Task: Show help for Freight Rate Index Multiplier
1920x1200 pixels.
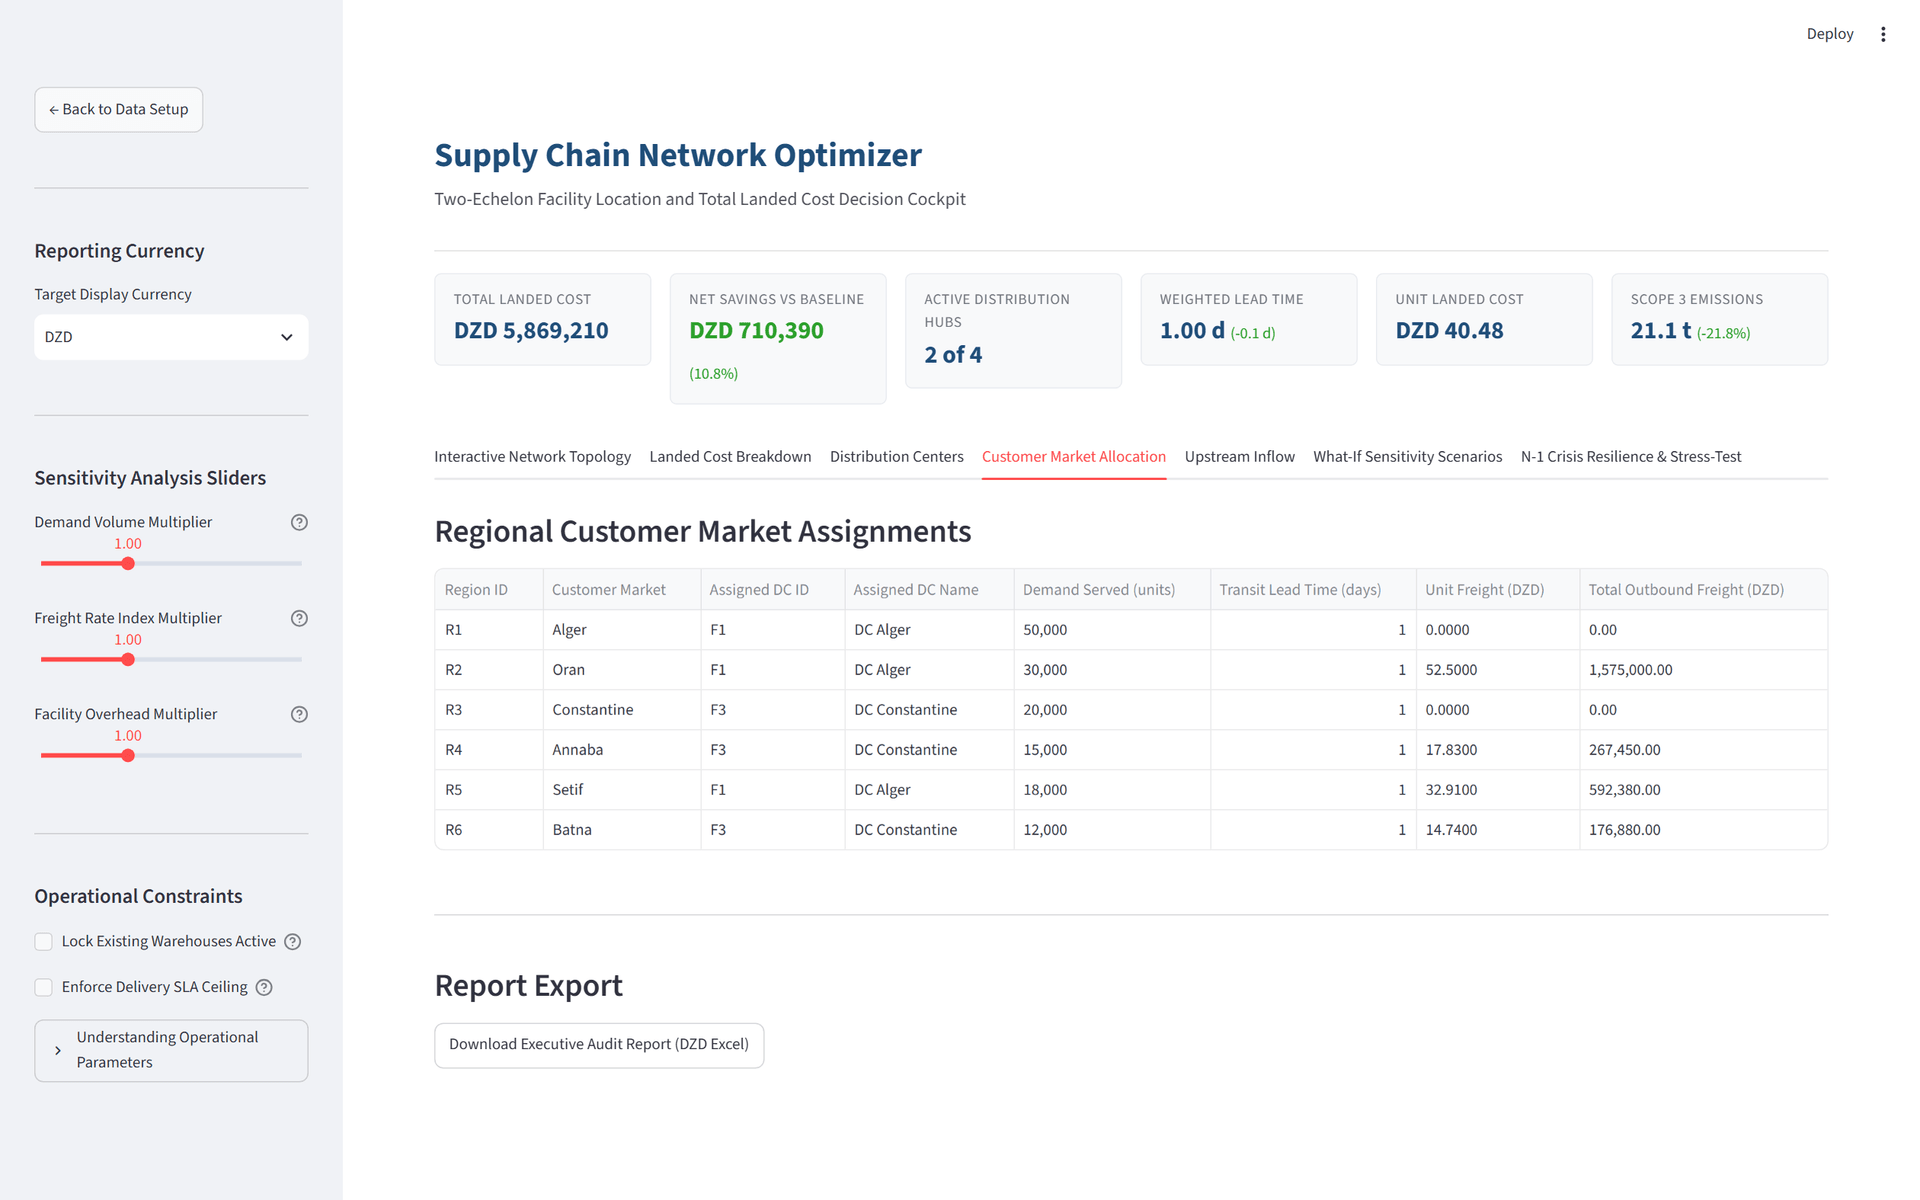Action: coord(299,618)
